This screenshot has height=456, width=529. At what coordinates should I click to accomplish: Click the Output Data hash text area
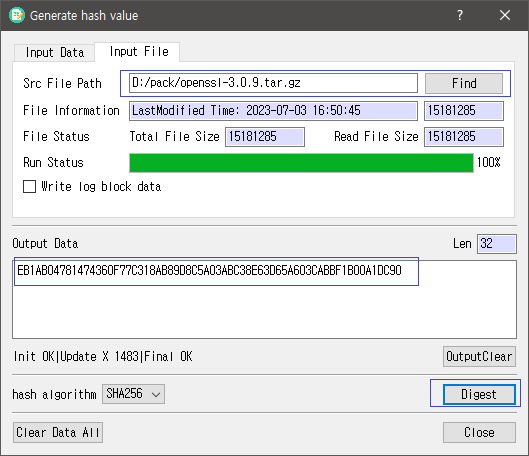tap(264, 300)
